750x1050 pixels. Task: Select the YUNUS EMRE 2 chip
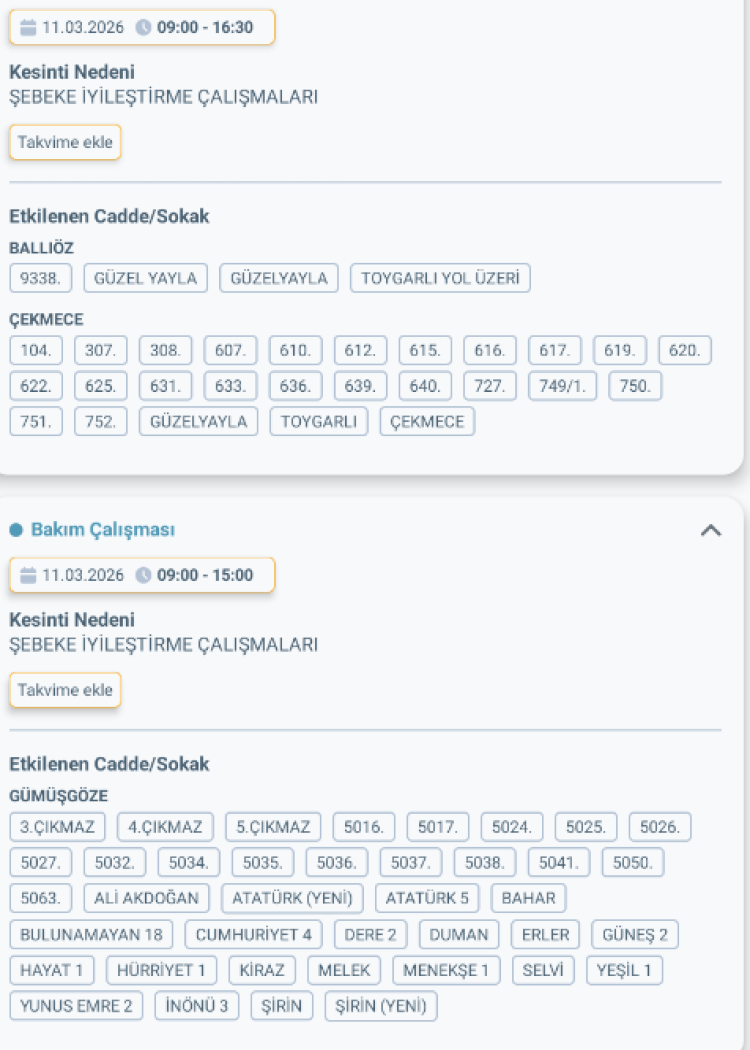tap(77, 1006)
